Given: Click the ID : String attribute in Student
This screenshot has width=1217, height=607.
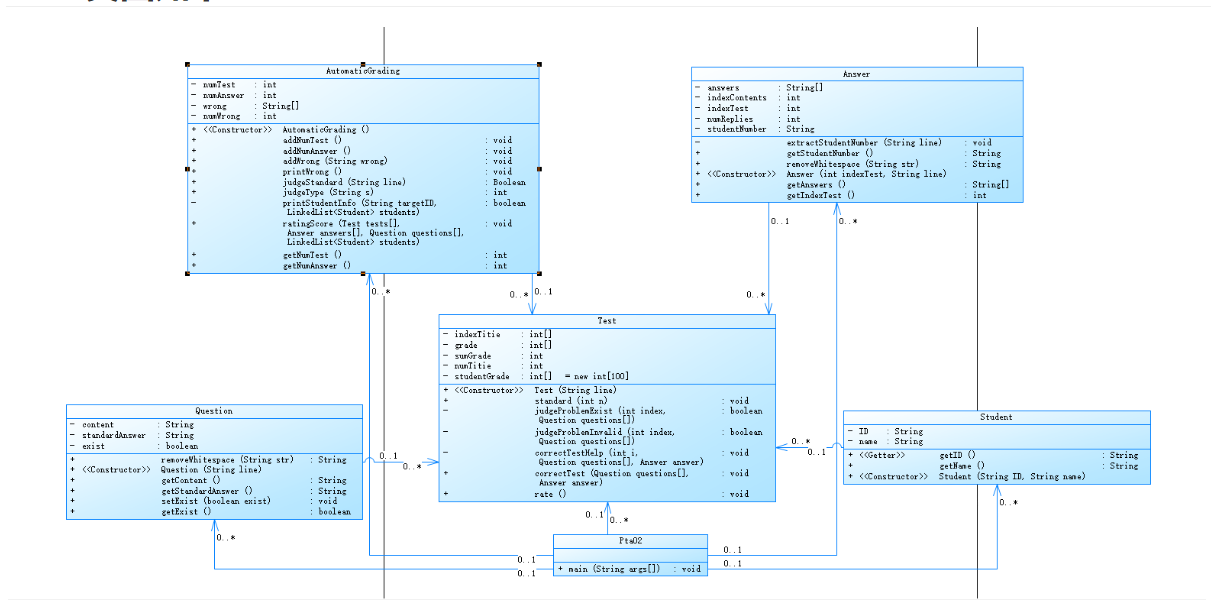Looking at the screenshot, I should click(885, 431).
